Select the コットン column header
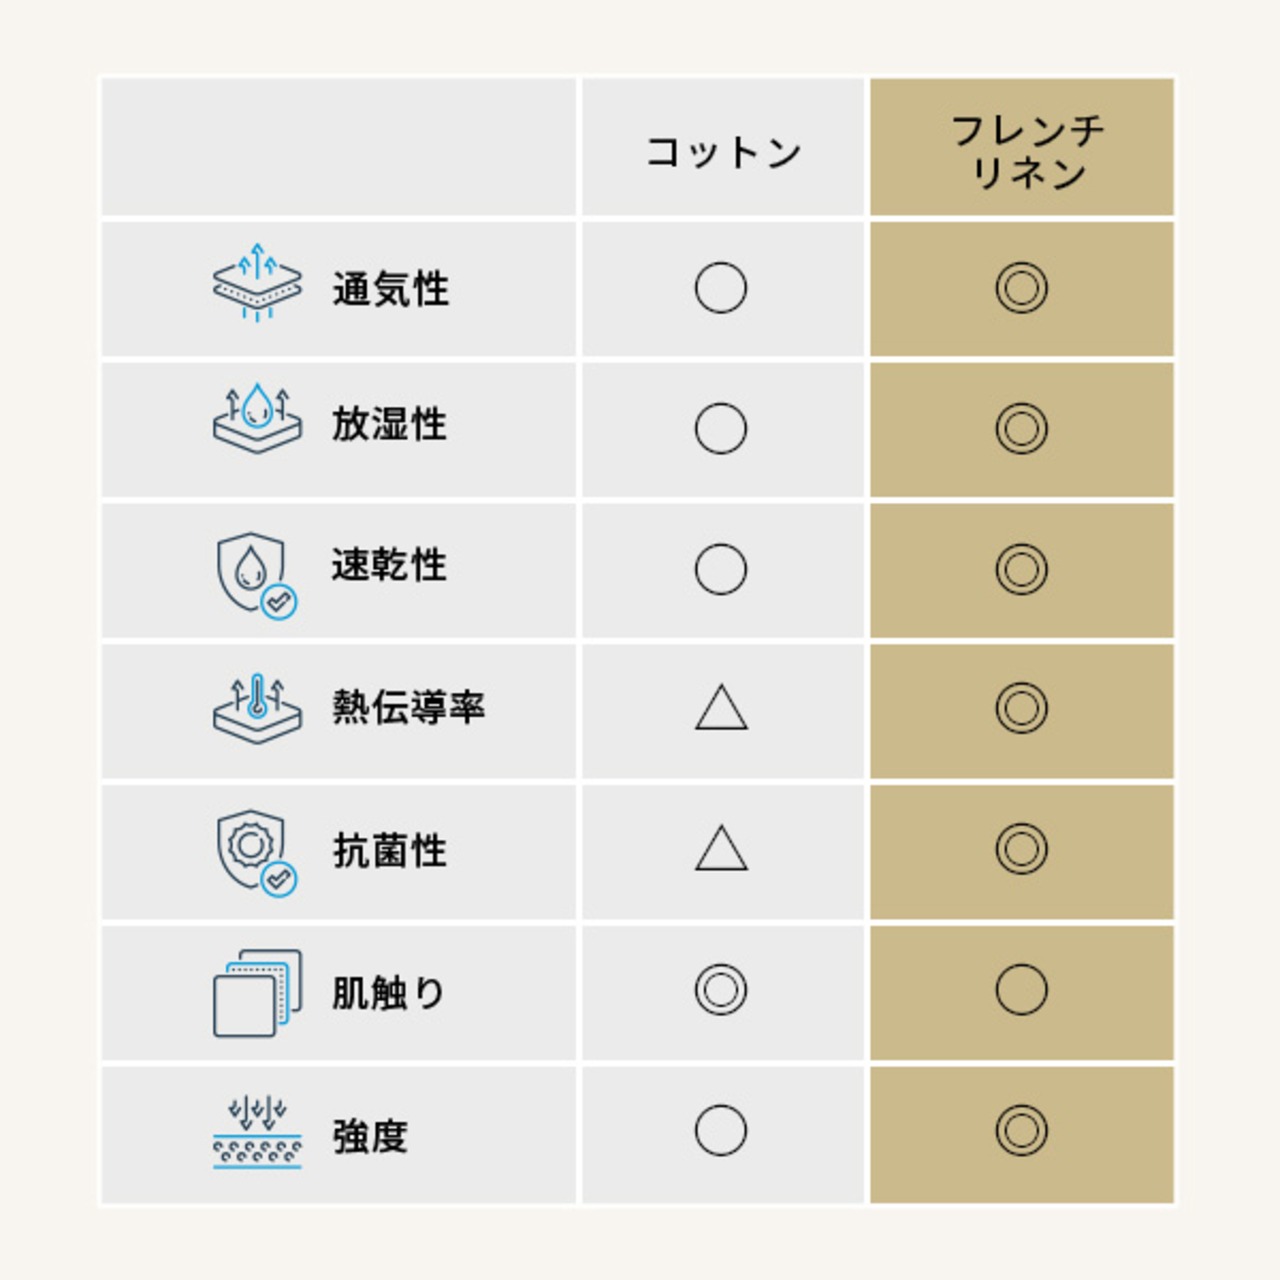This screenshot has width=1280, height=1280. [x=723, y=152]
